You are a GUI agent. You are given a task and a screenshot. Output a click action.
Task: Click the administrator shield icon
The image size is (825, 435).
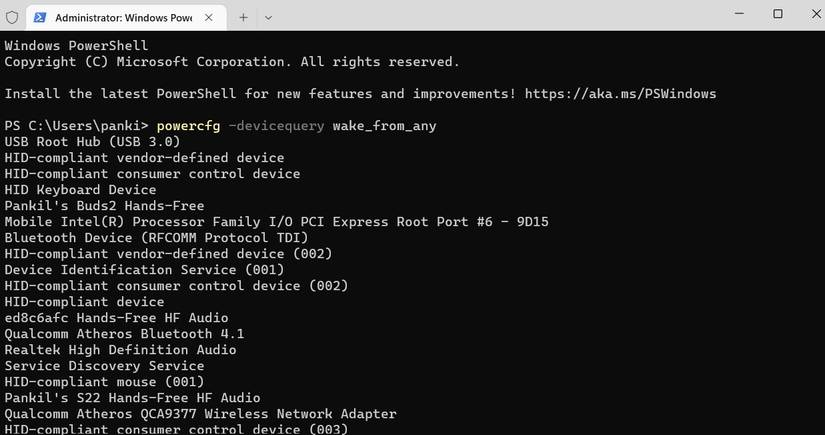(12, 17)
